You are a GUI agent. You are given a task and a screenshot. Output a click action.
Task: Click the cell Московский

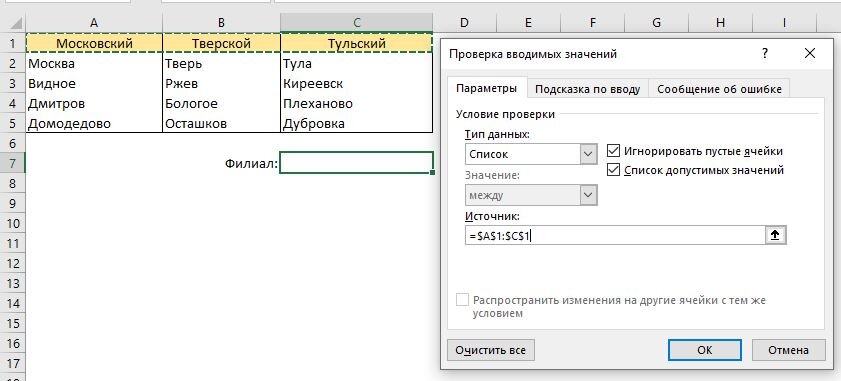94,43
